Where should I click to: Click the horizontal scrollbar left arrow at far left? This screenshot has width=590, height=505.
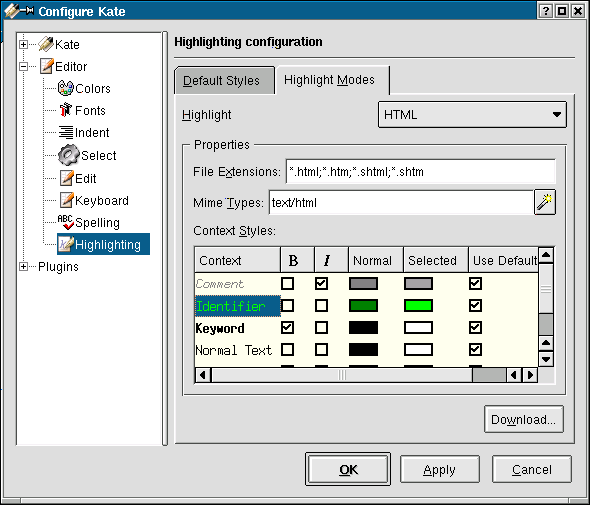pyautogui.click(x=203, y=375)
